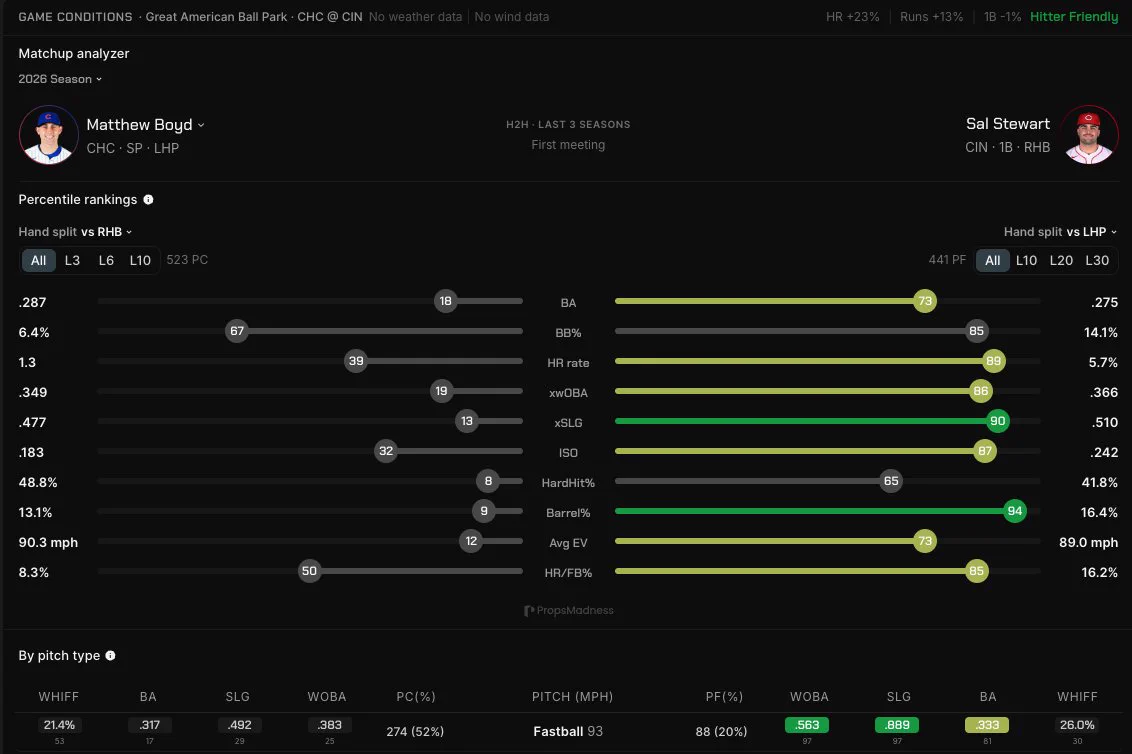Screen dimensions: 1132x754
Task: Change the pitcher hand split vs RHB
Action: point(75,232)
